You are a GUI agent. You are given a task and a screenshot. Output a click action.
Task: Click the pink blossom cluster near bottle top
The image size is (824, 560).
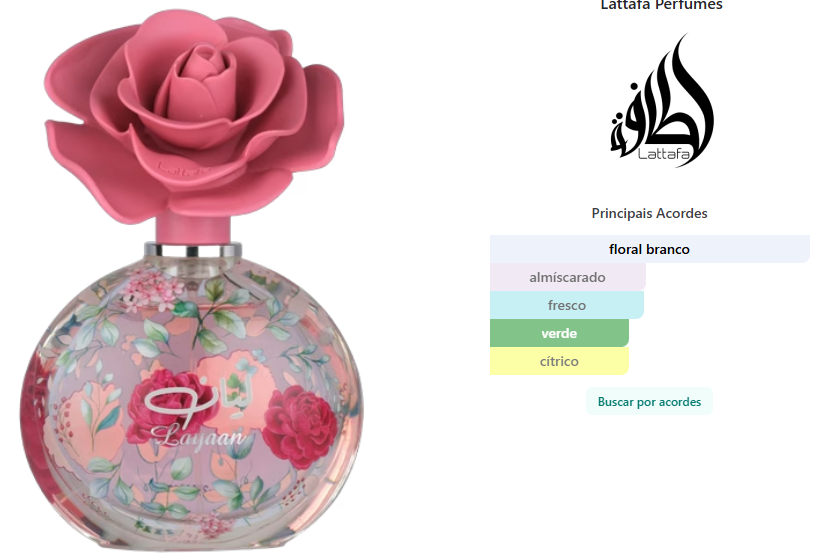point(151,289)
